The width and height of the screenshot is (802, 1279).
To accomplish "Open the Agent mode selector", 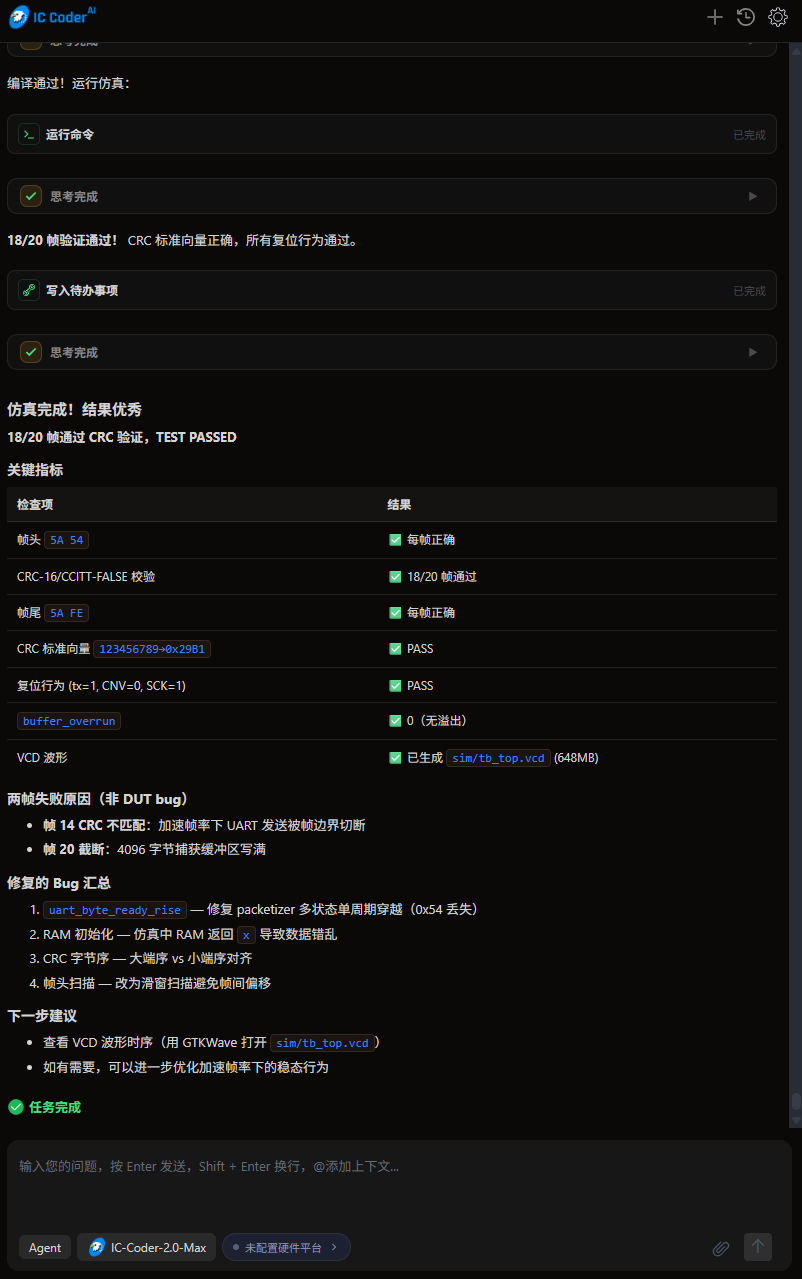I will click(45, 1247).
